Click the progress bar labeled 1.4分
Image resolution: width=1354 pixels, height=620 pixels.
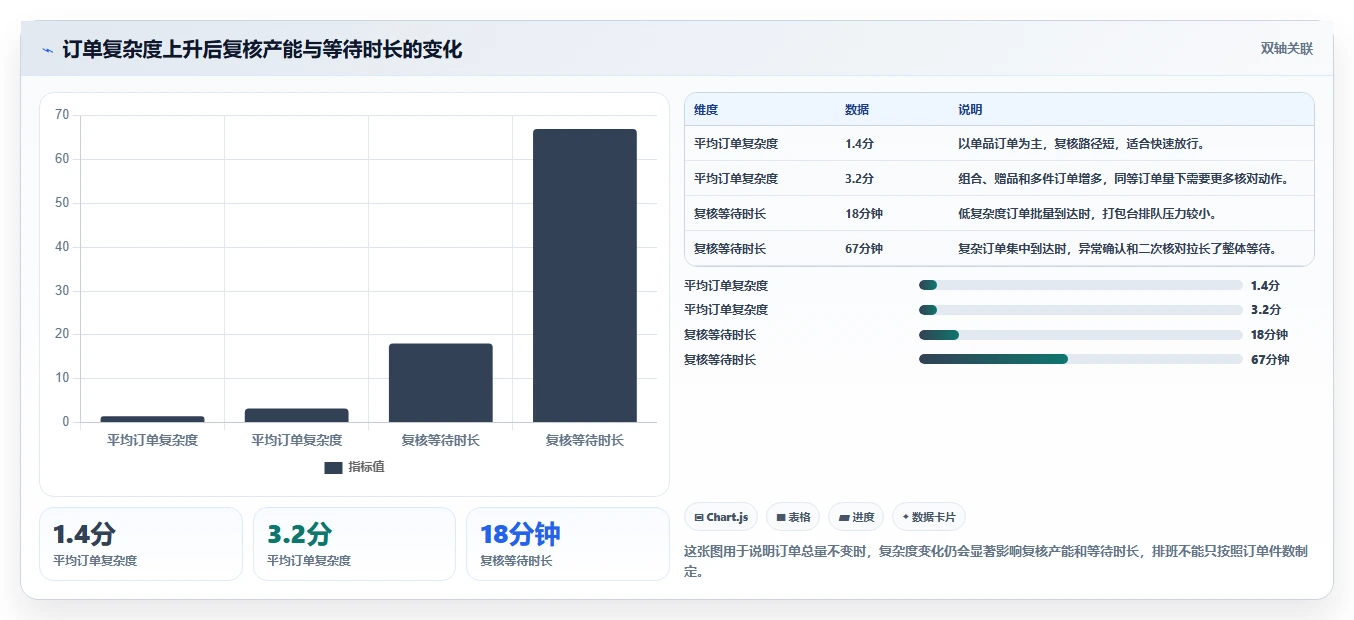tap(1080, 285)
